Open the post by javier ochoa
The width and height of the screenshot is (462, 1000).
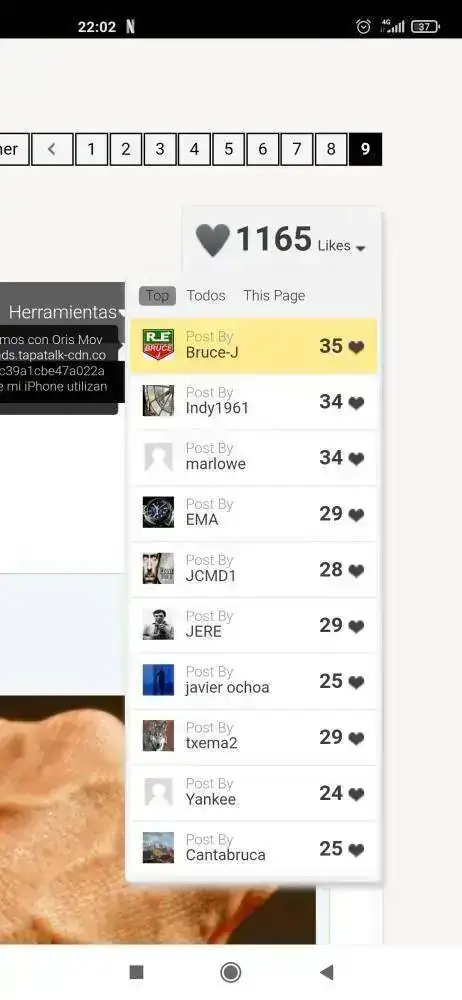tap(254, 680)
